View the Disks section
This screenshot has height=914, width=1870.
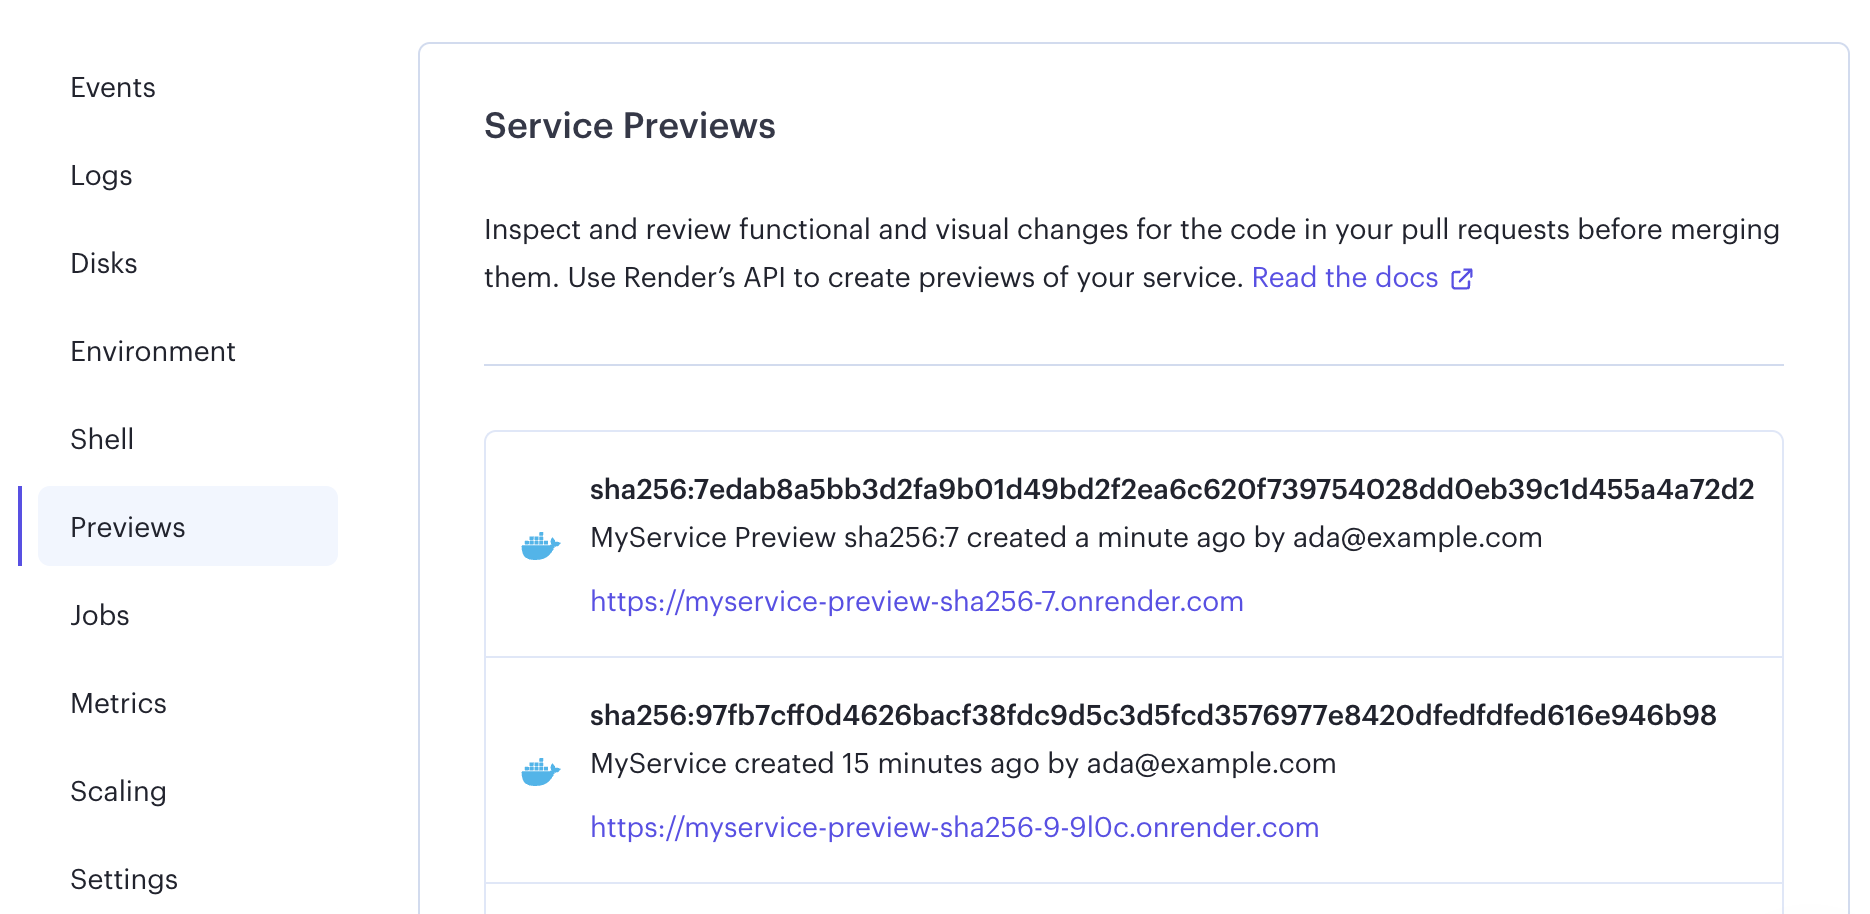pyautogui.click(x=103, y=263)
